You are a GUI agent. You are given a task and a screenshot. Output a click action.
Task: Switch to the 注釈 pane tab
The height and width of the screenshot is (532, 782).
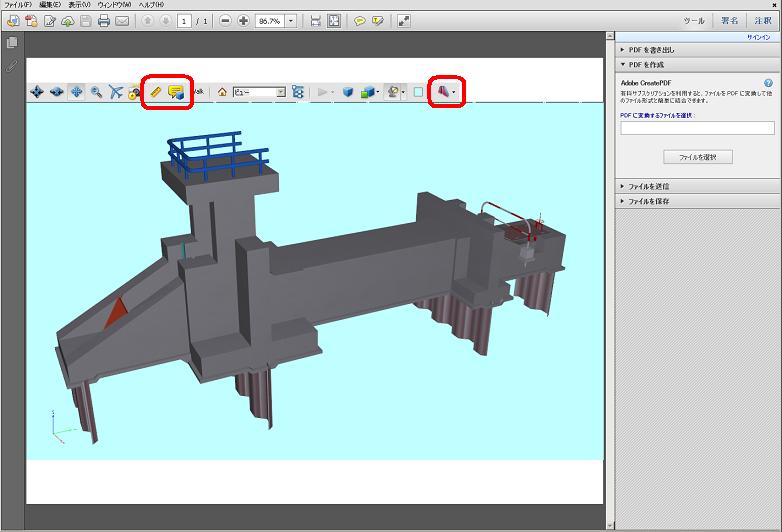click(x=763, y=21)
